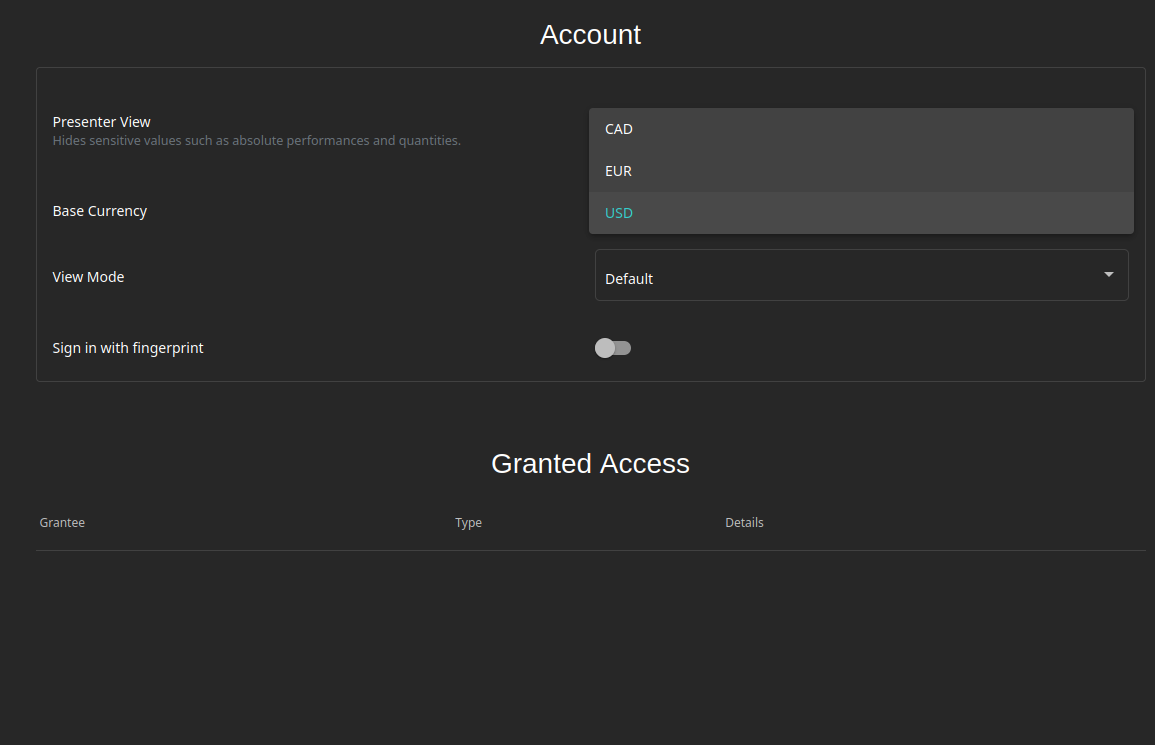Click the Granted Access section title
Screen dimensions: 1155x745
click(x=590, y=463)
